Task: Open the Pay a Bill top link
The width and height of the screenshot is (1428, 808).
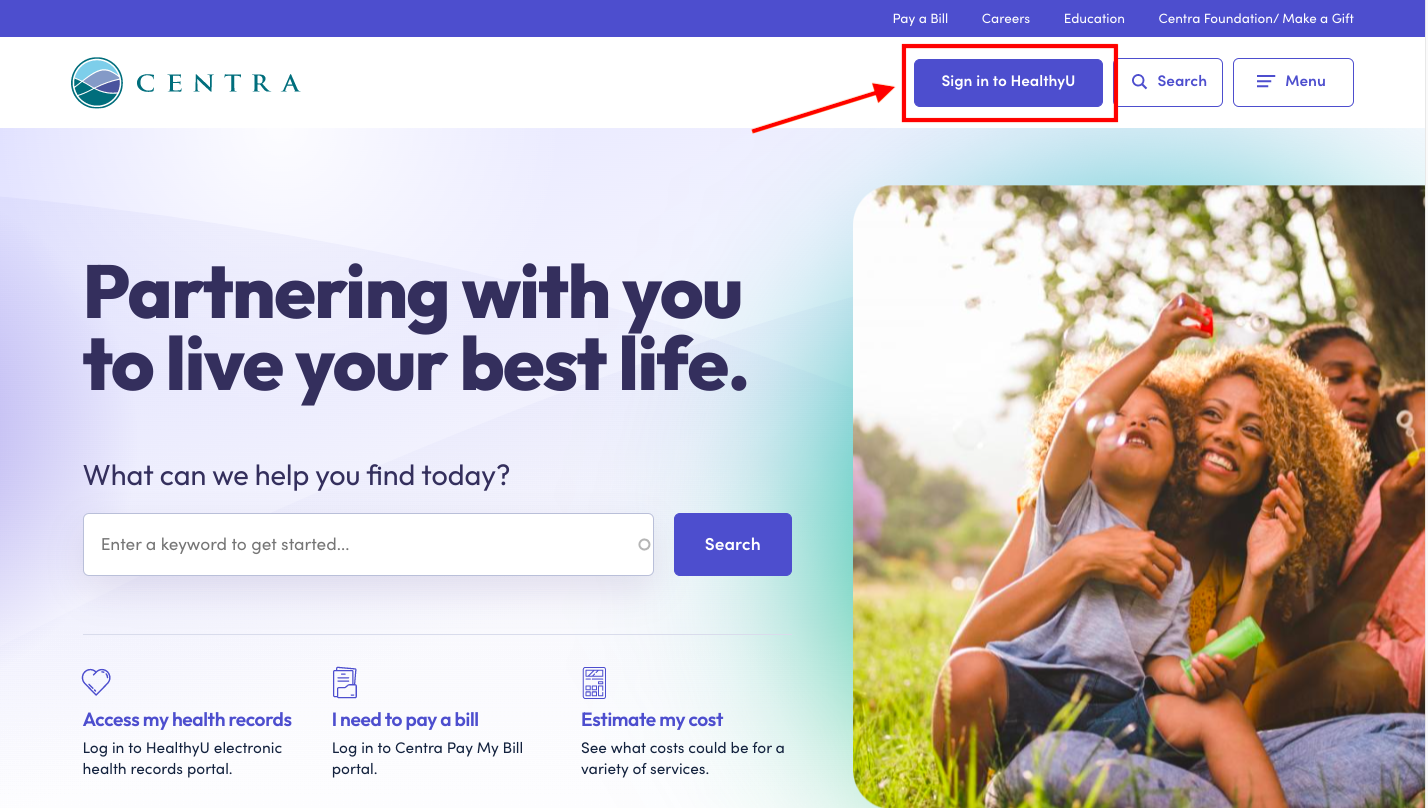Action: click(x=920, y=19)
